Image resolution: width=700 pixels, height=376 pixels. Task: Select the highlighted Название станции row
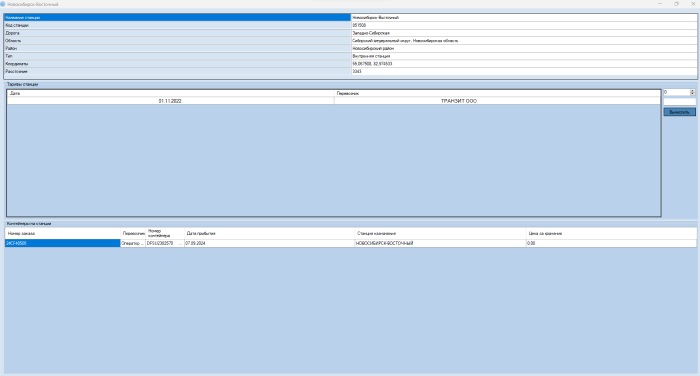point(351,17)
